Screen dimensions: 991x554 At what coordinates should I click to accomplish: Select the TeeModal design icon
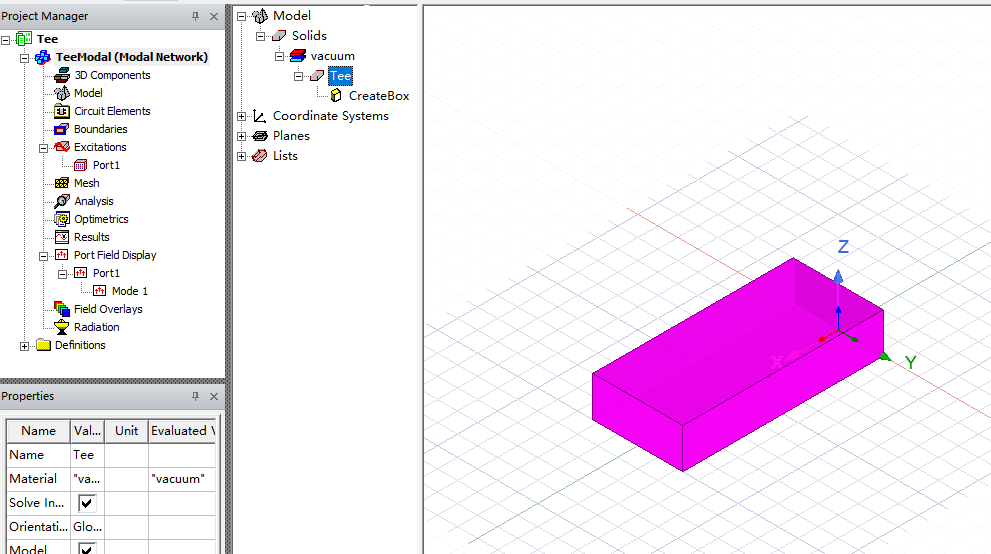pyautogui.click(x=42, y=57)
